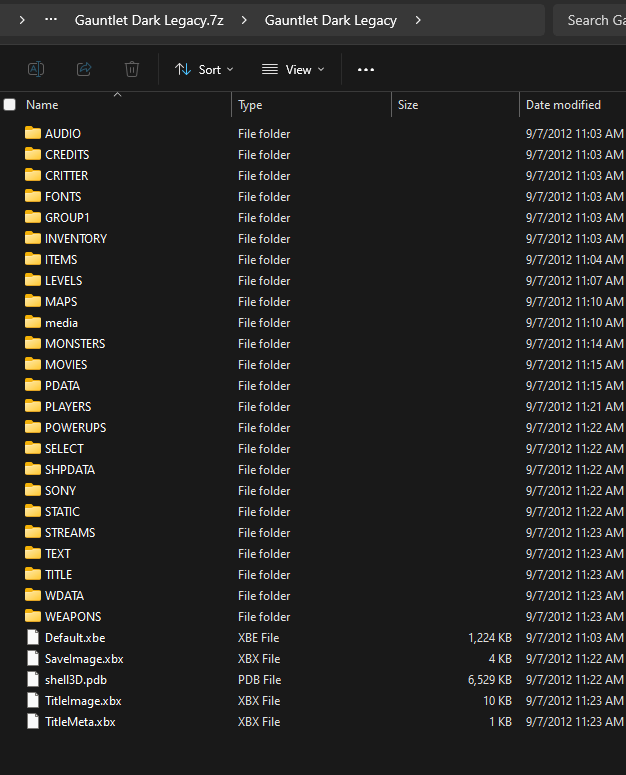
Task: Click the Type column header
Action: [x=250, y=105]
